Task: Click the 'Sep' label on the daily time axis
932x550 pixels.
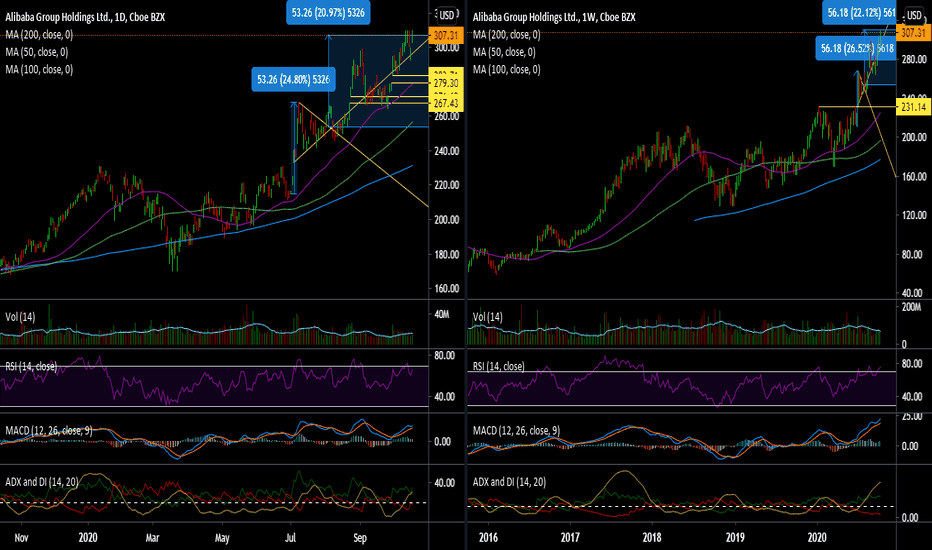Action: click(360, 538)
